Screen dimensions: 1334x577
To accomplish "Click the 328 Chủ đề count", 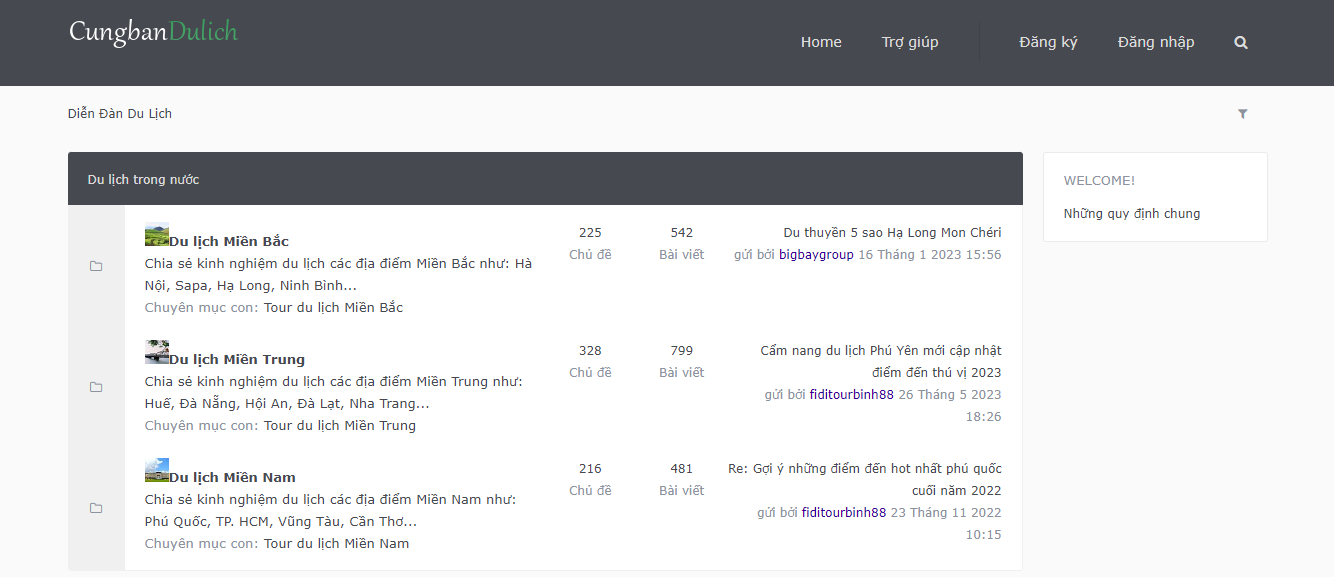I will pyautogui.click(x=590, y=362).
